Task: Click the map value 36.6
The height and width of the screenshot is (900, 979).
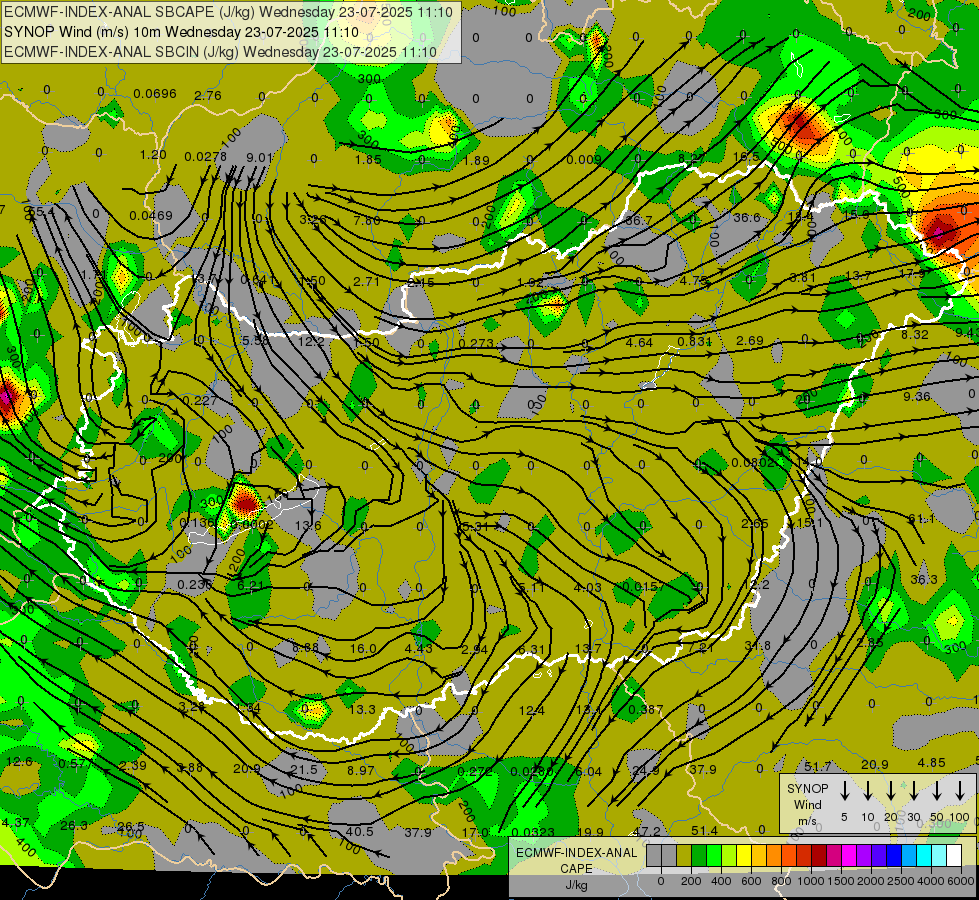Action: point(747,217)
